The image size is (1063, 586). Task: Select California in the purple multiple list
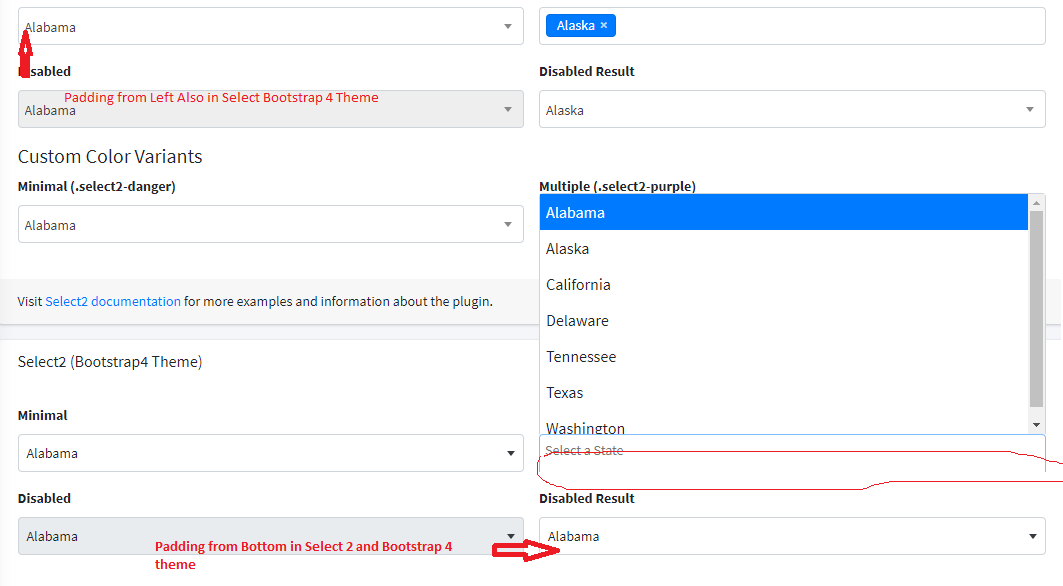[x=700, y=284]
